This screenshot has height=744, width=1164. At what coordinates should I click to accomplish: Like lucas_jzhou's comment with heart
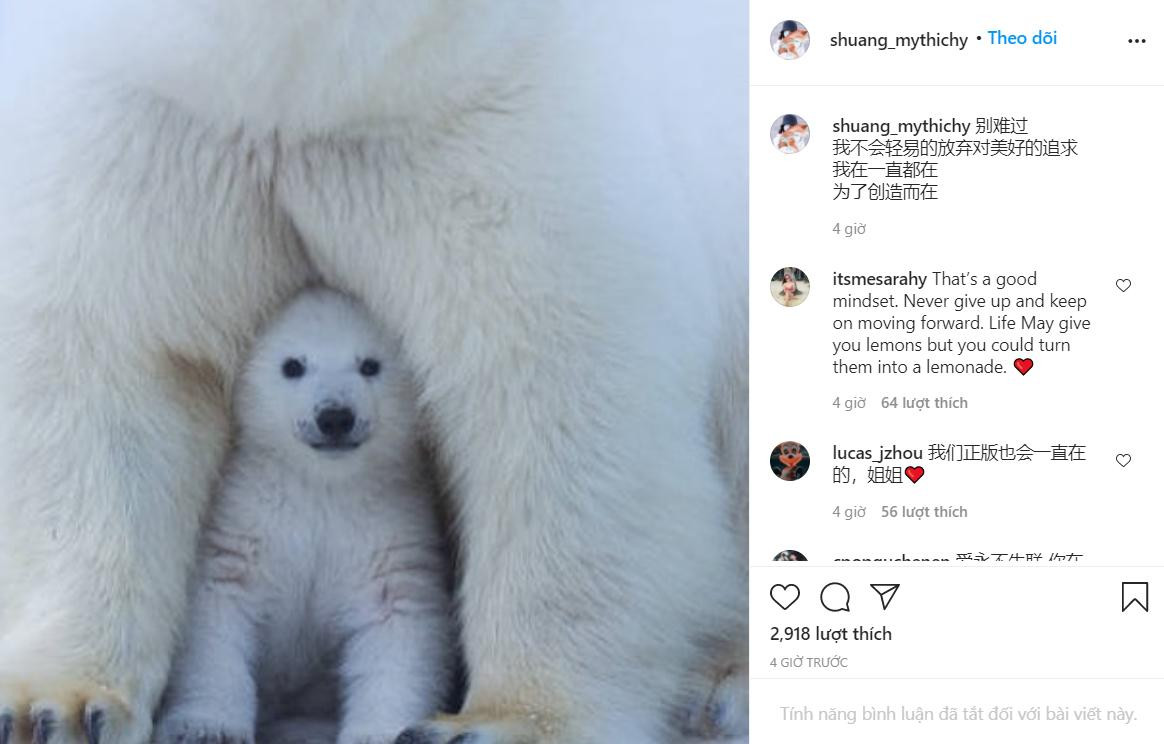pyautogui.click(x=1123, y=460)
